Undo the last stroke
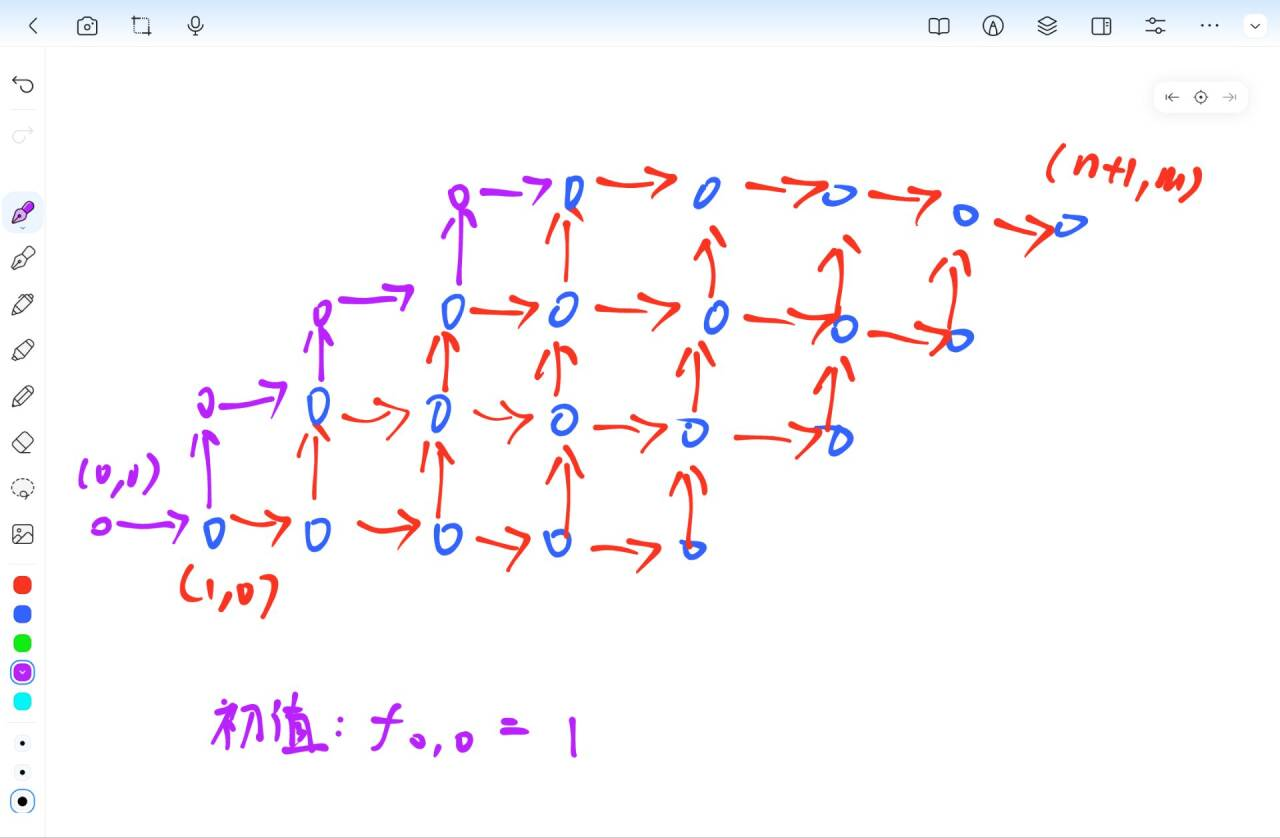This screenshot has width=1280, height=838. click(x=23, y=84)
